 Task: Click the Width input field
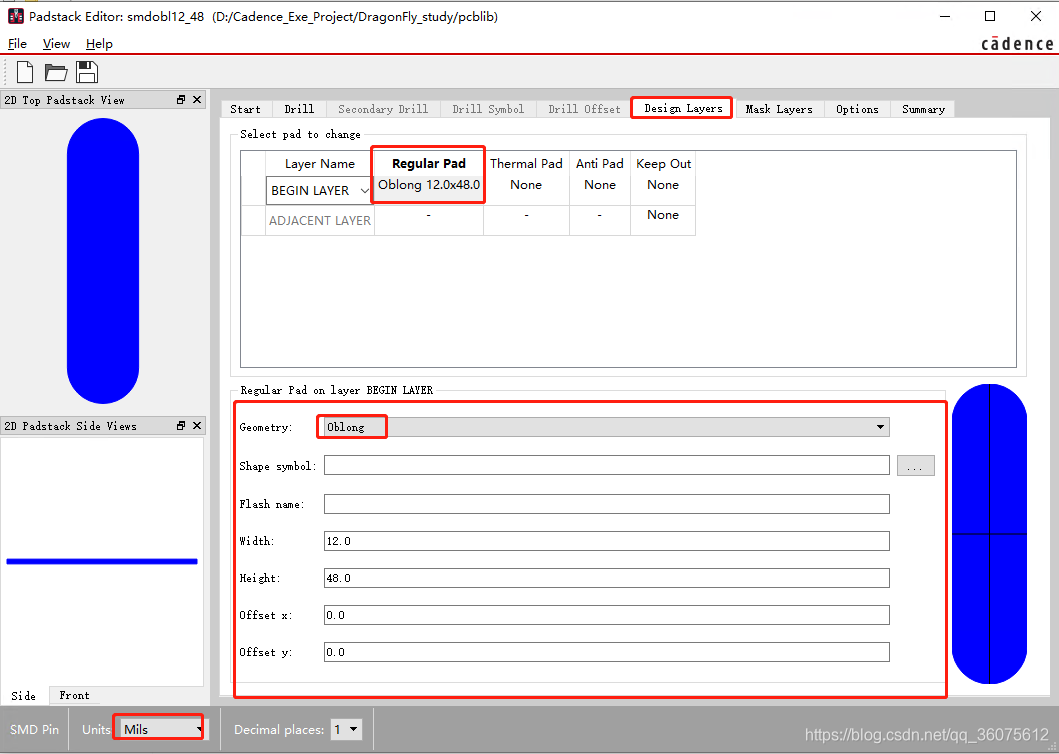click(x=606, y=541)
